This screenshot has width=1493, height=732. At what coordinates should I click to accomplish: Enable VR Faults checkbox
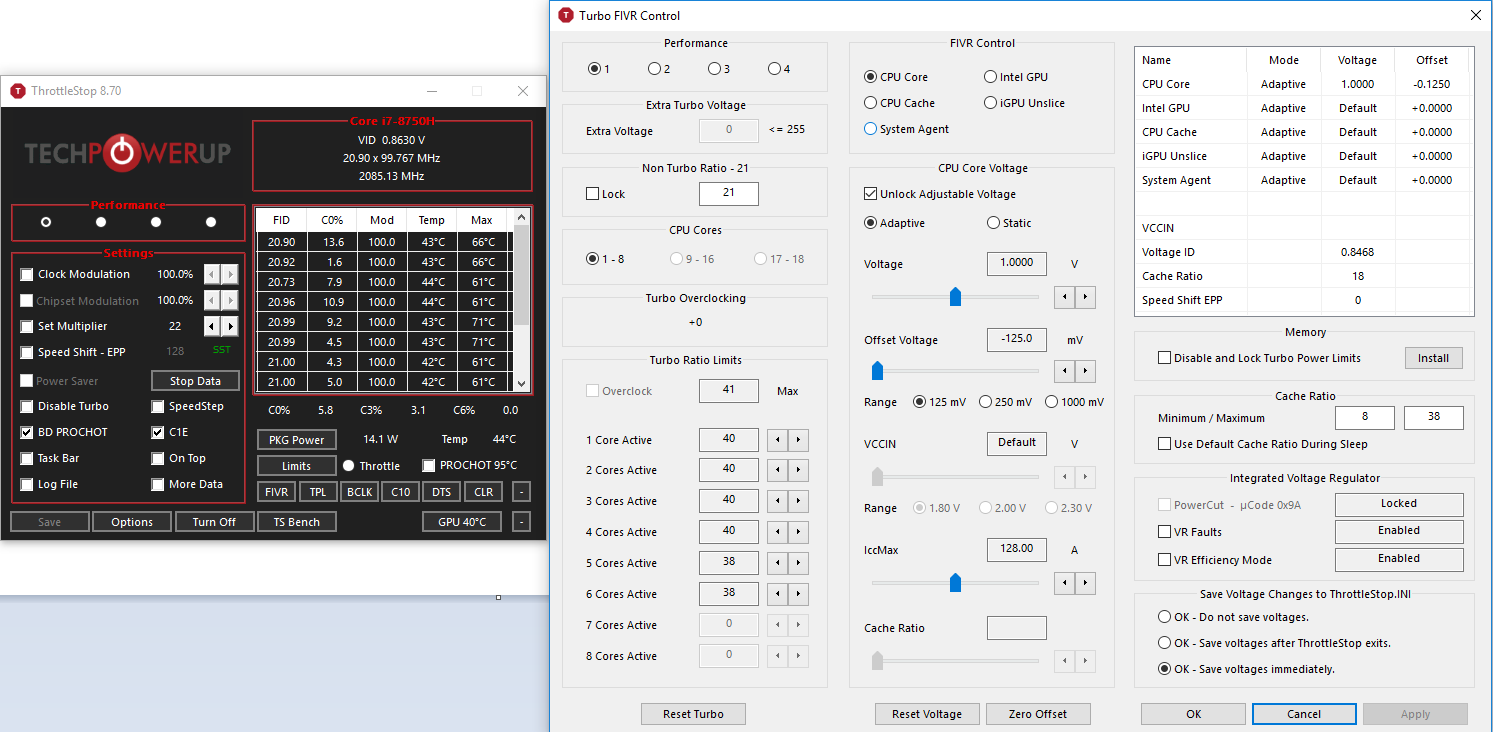1164,532
